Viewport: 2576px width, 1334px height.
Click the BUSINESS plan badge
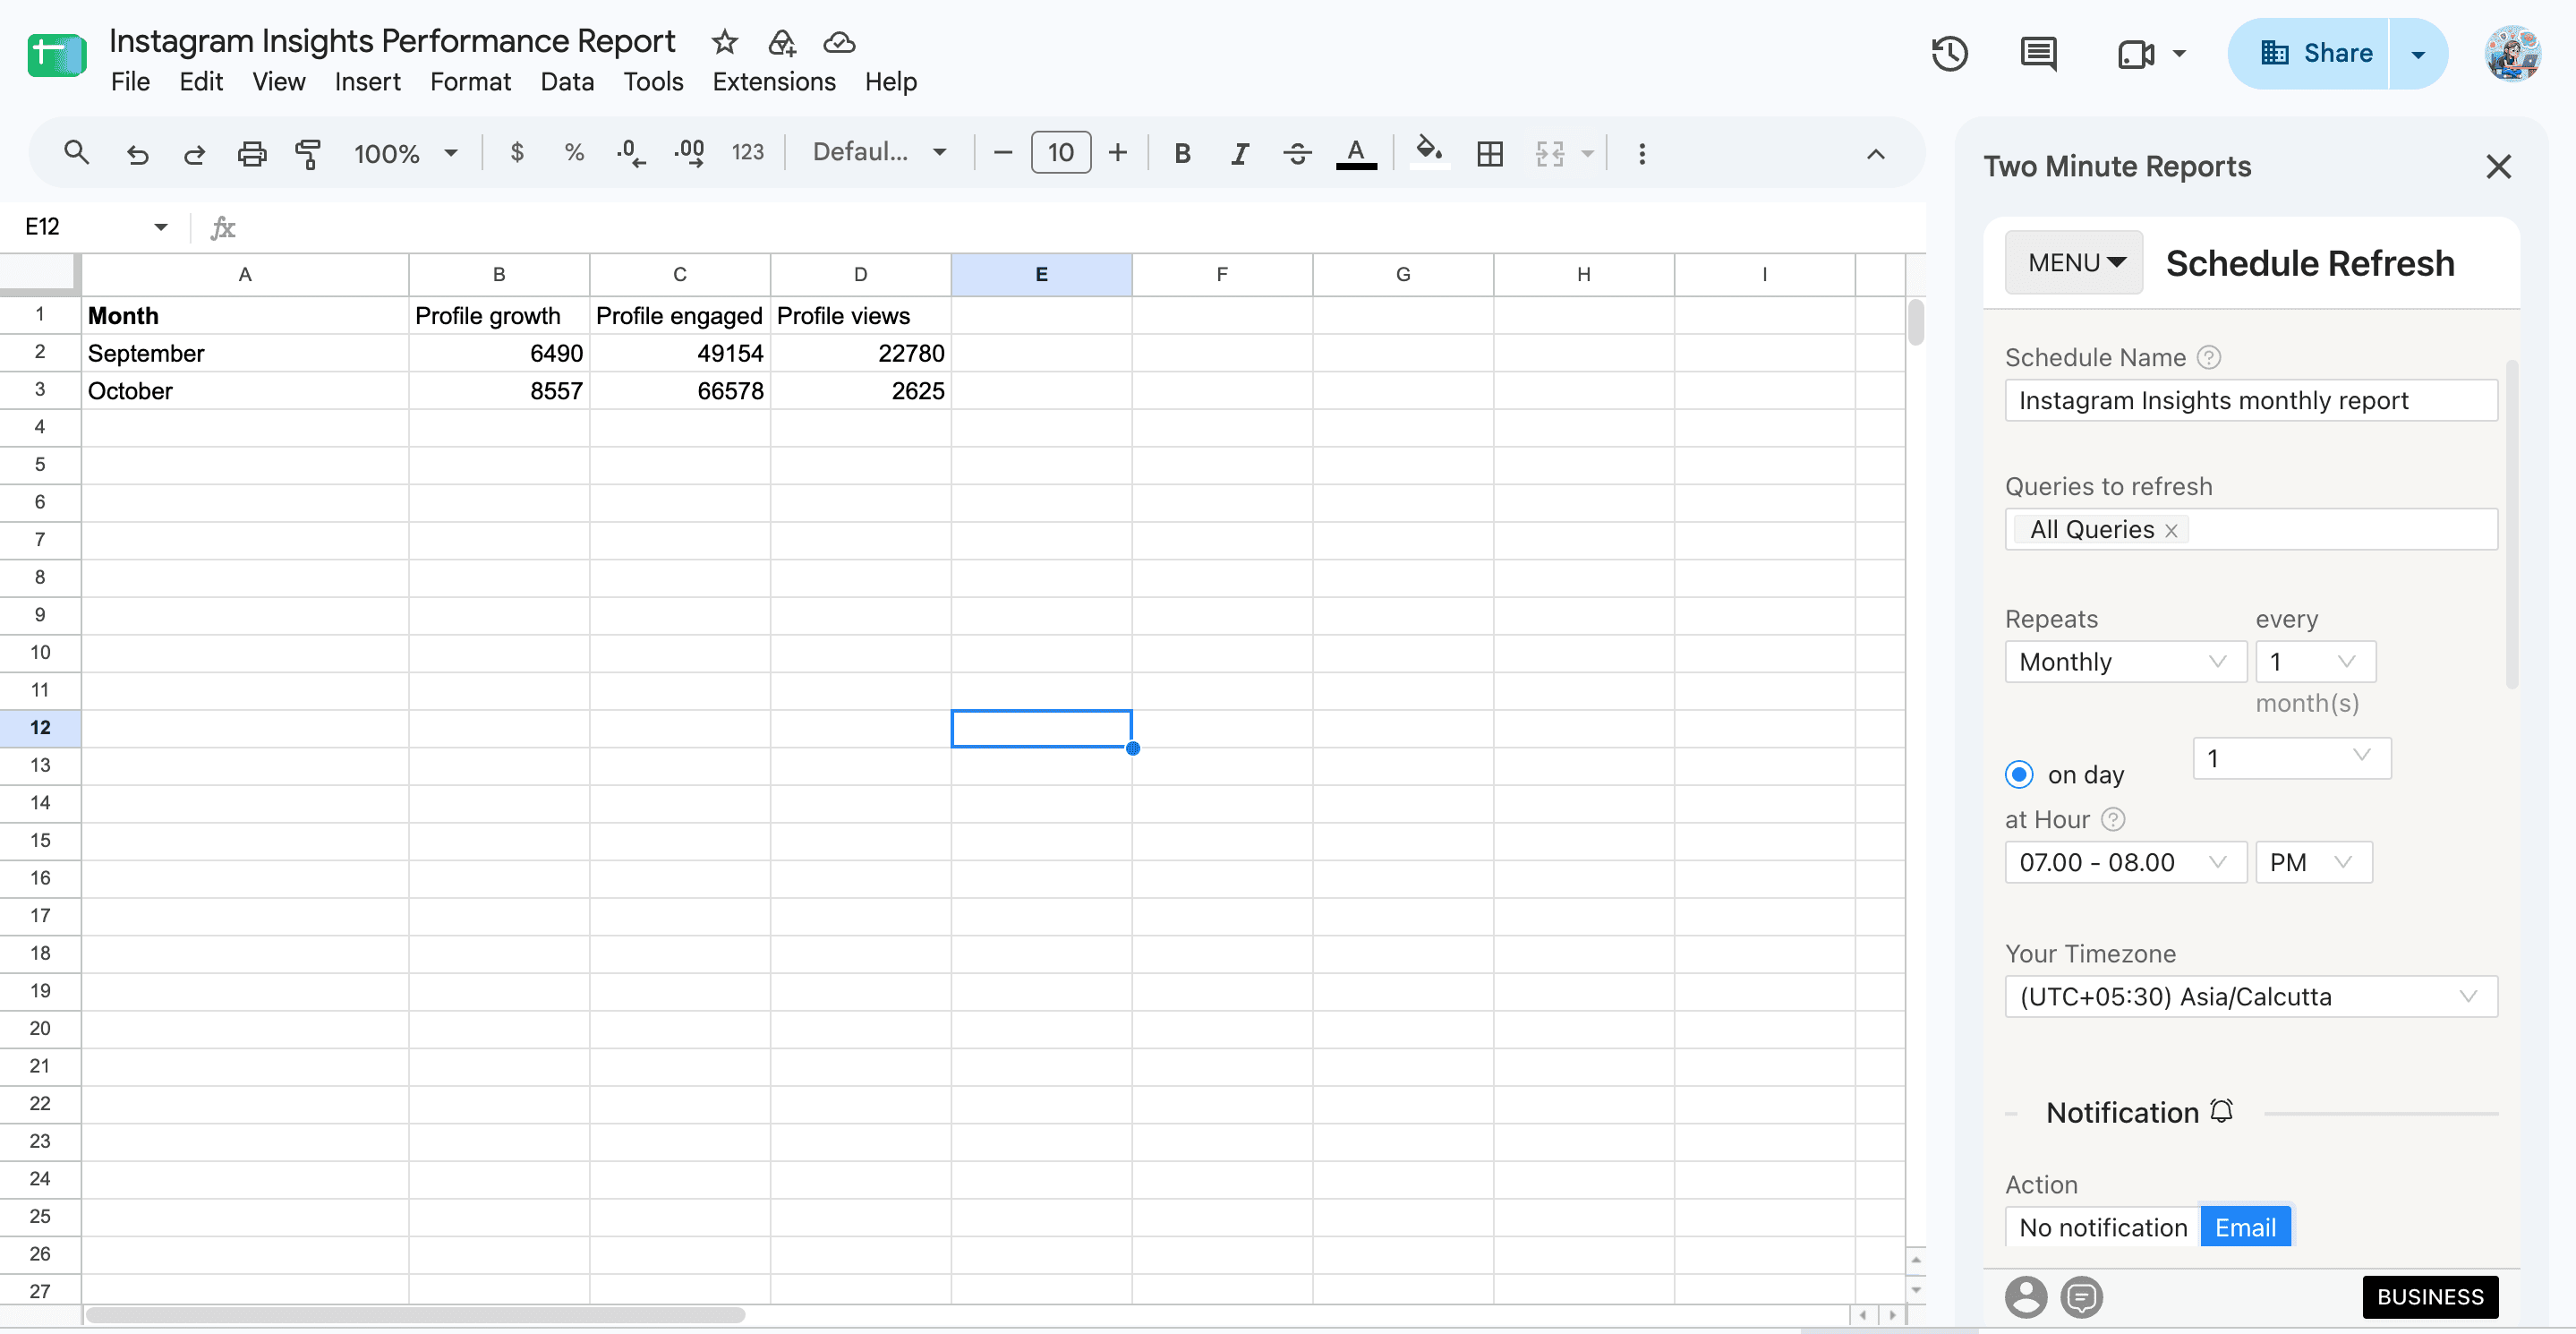click(x=2430, y=1297)
